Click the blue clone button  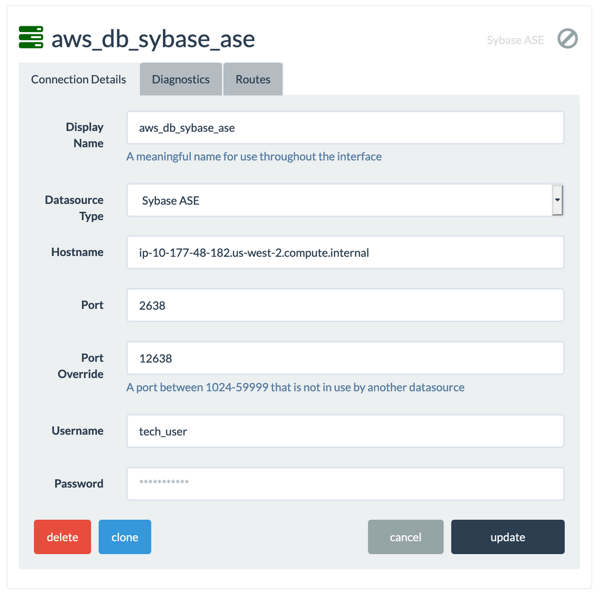(x=125, y=537)
